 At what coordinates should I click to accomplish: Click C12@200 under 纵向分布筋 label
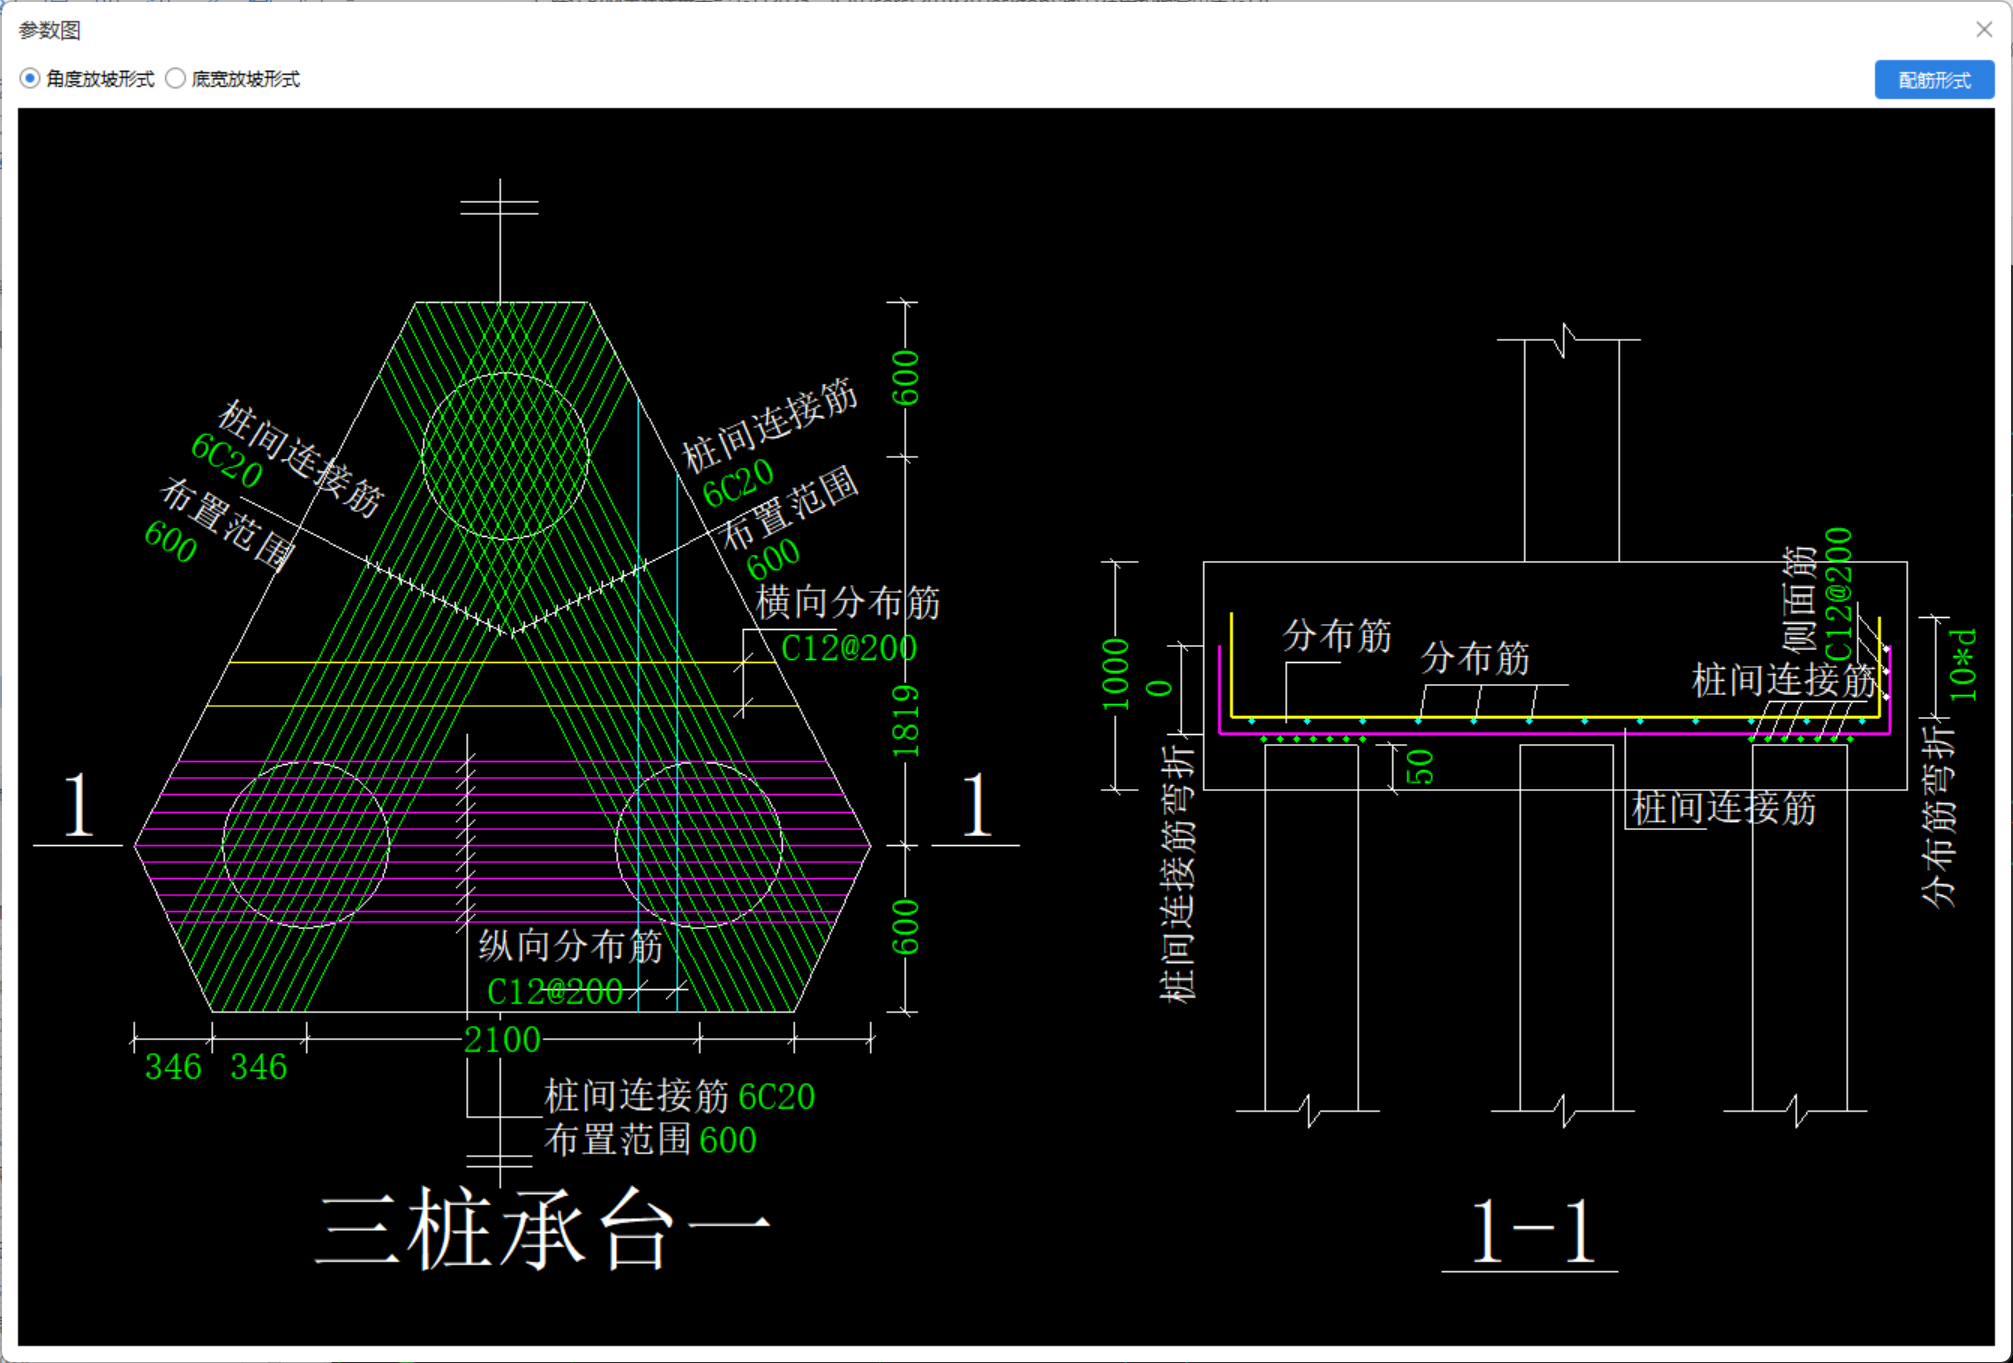click(x=555, y=991)
